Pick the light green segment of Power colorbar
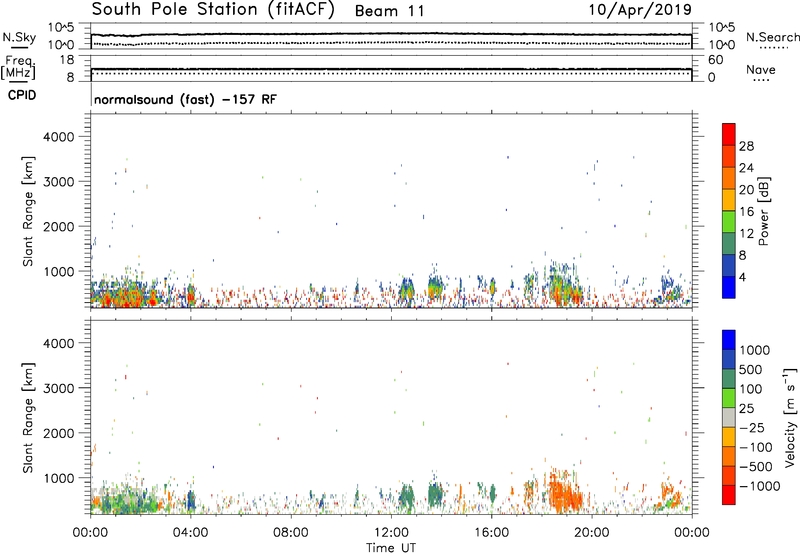 click(729, 222)
